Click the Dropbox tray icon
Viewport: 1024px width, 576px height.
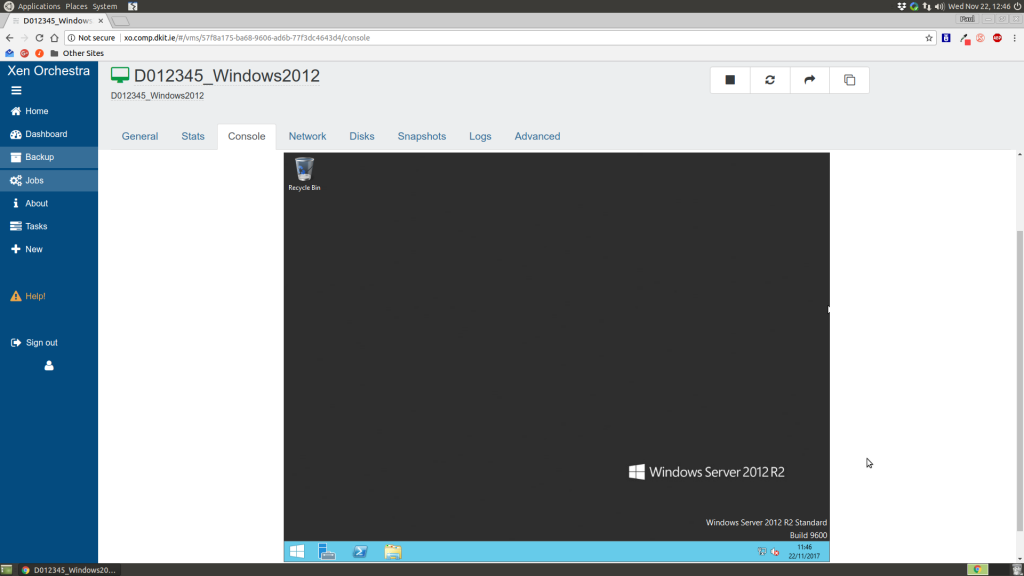tap(901, 6)
